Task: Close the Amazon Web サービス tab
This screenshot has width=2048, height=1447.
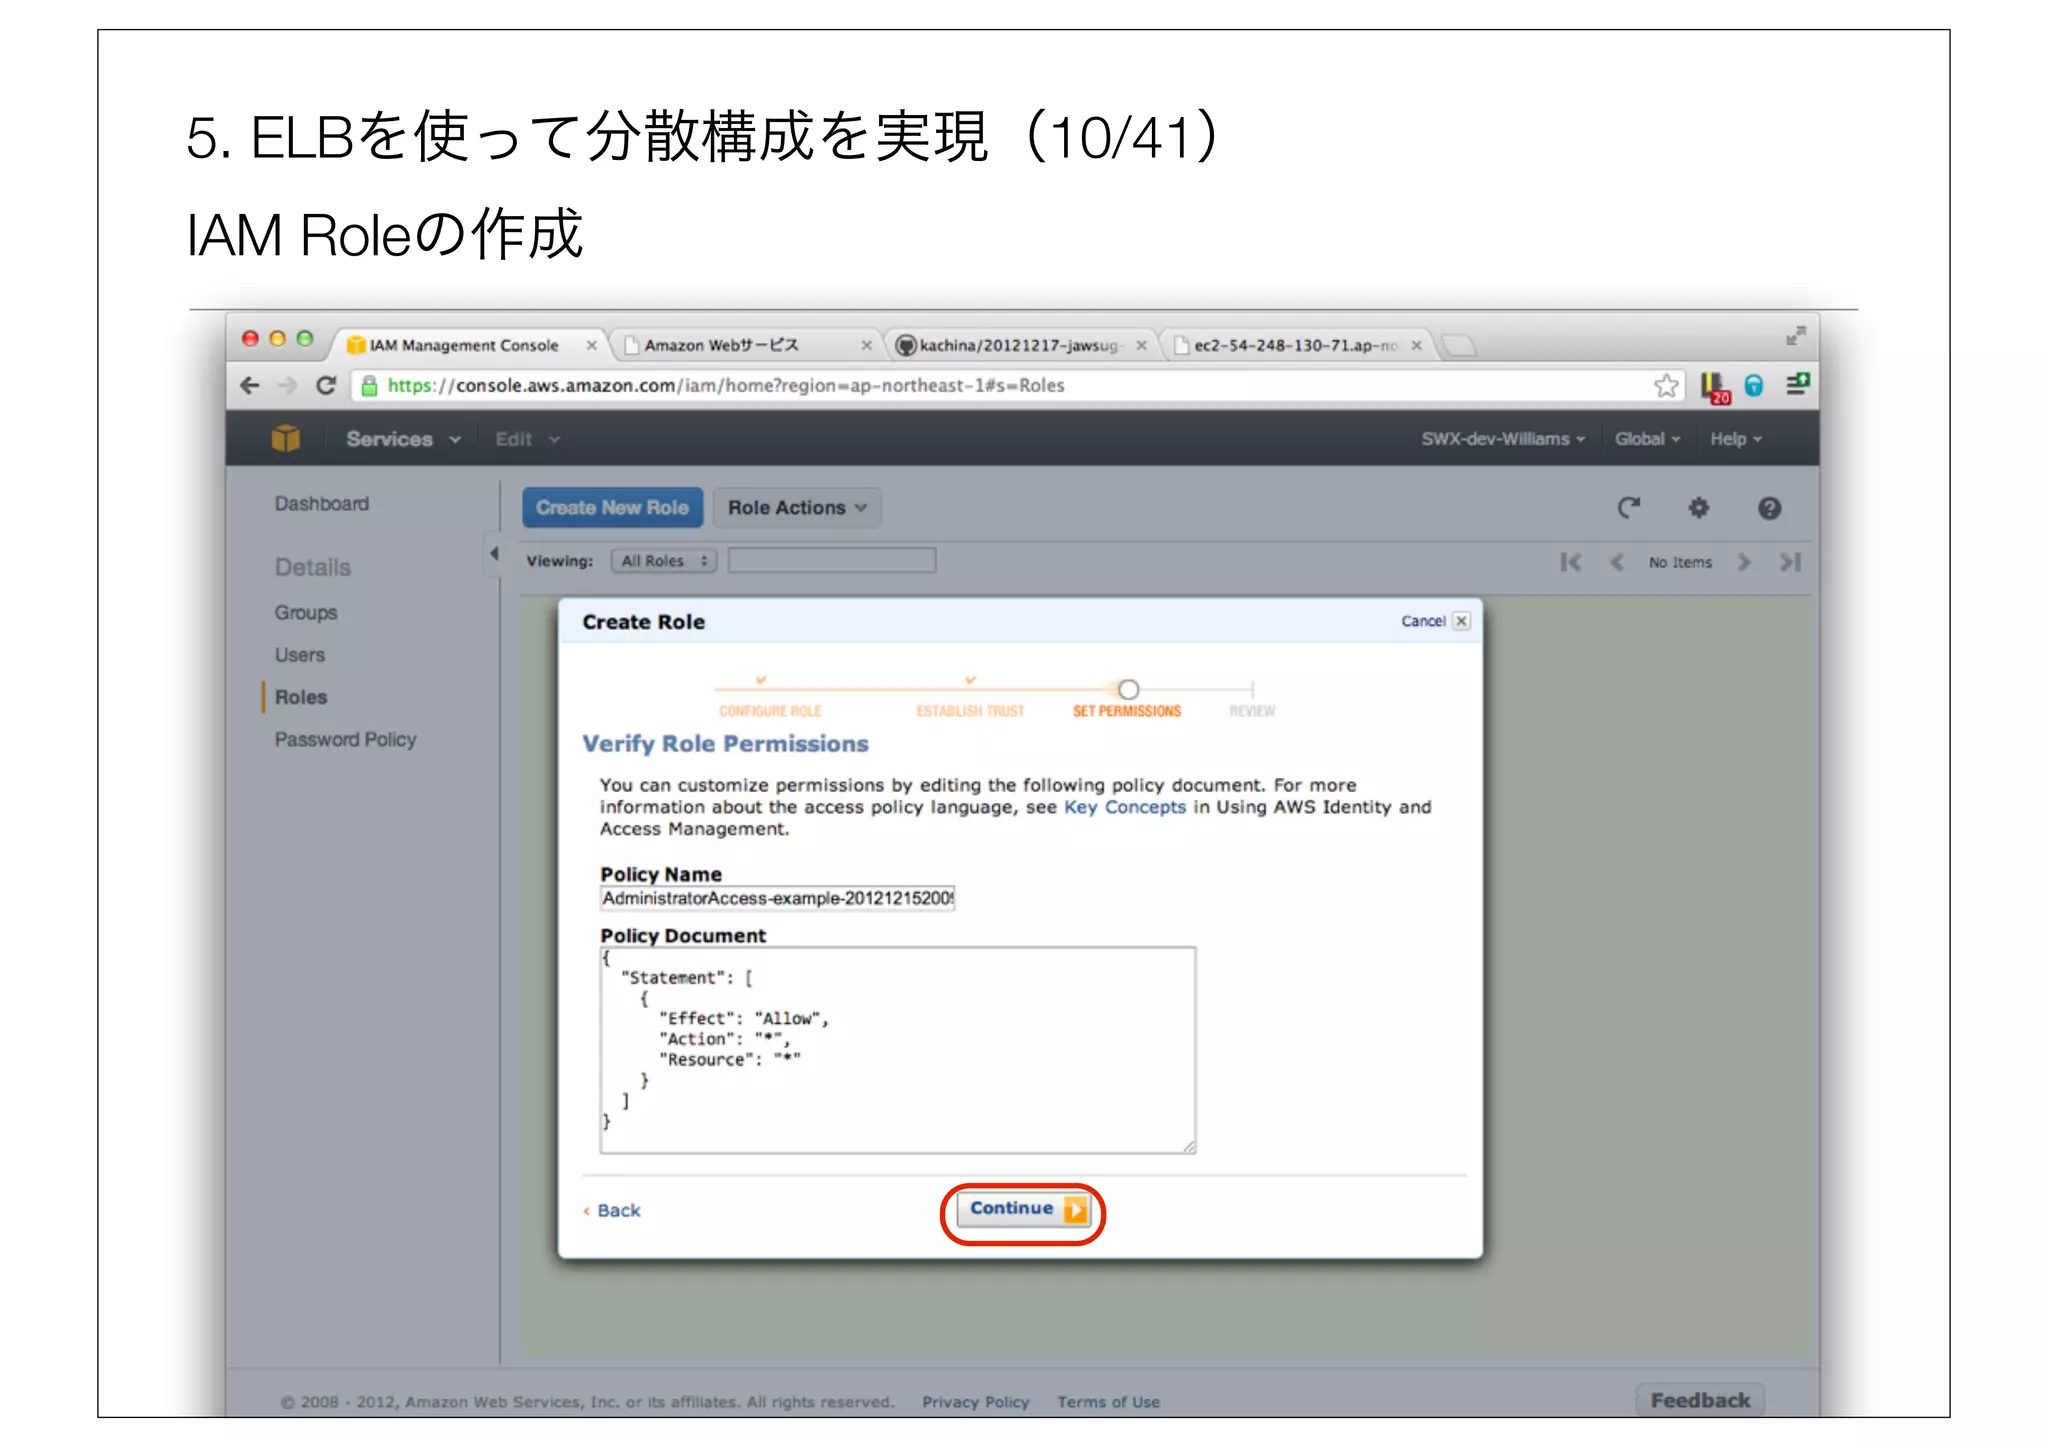Action: click(x=867, y=345)
